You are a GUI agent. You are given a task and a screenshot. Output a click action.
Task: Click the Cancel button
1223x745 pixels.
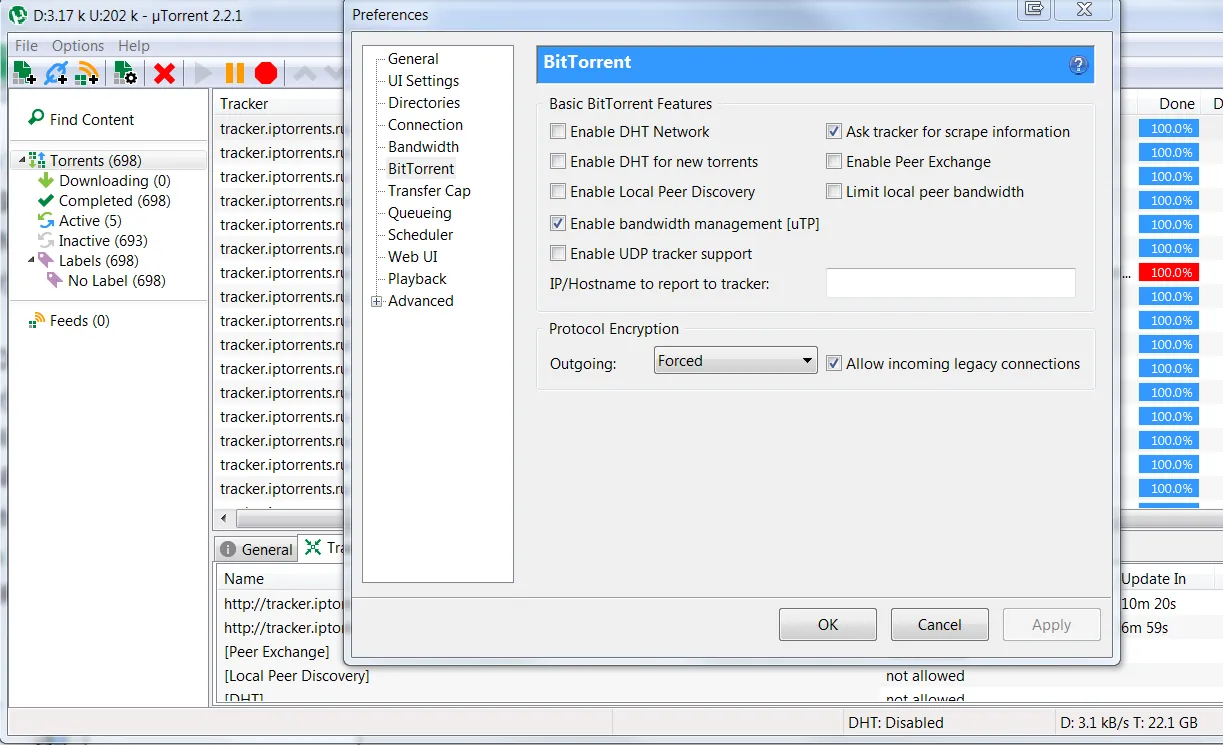tap(940, 624)
